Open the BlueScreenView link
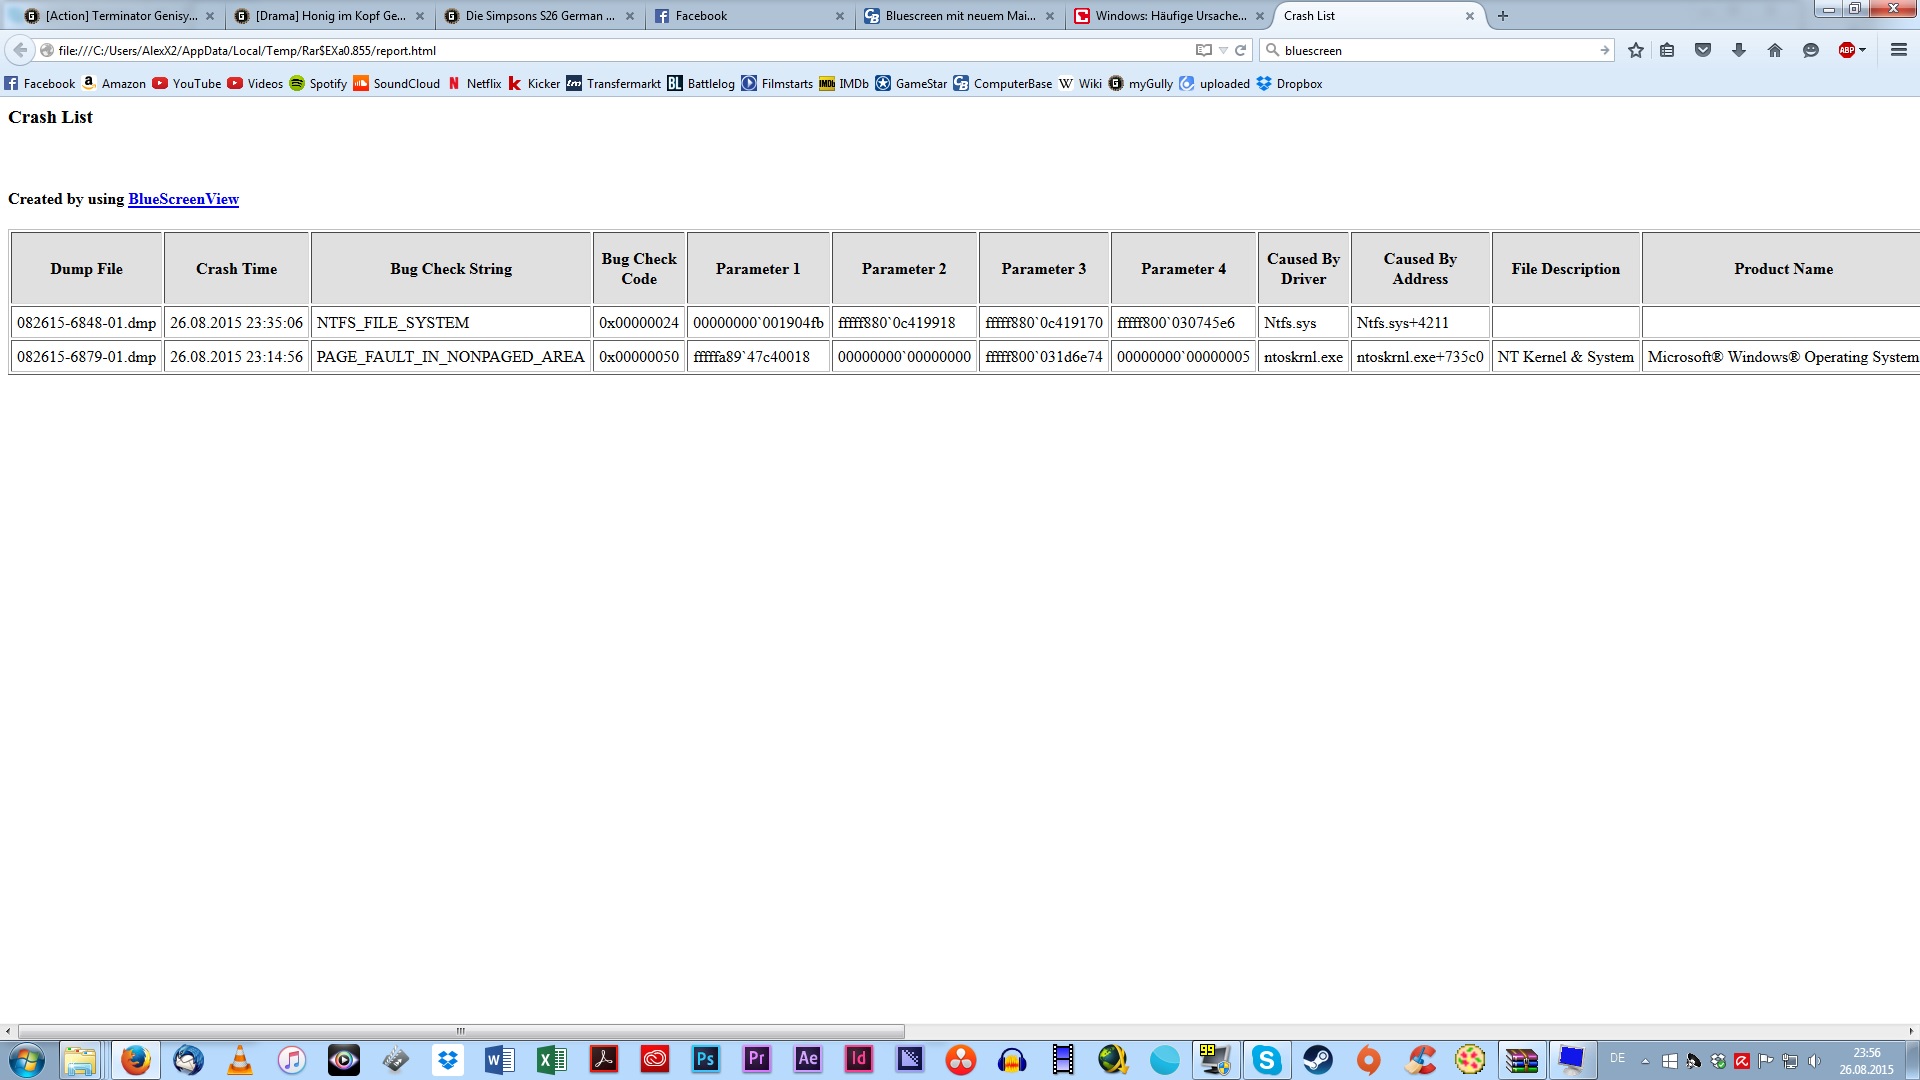1920x1080 pixels. 183,199
